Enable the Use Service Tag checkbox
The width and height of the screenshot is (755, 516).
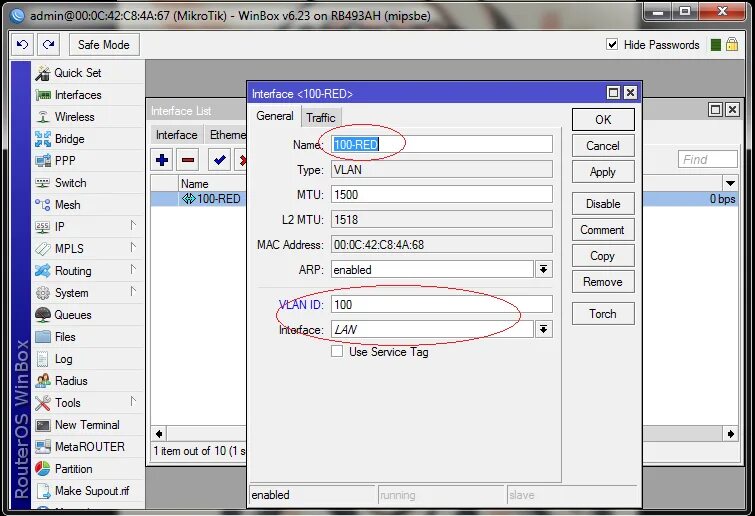[x=337, y=351]
